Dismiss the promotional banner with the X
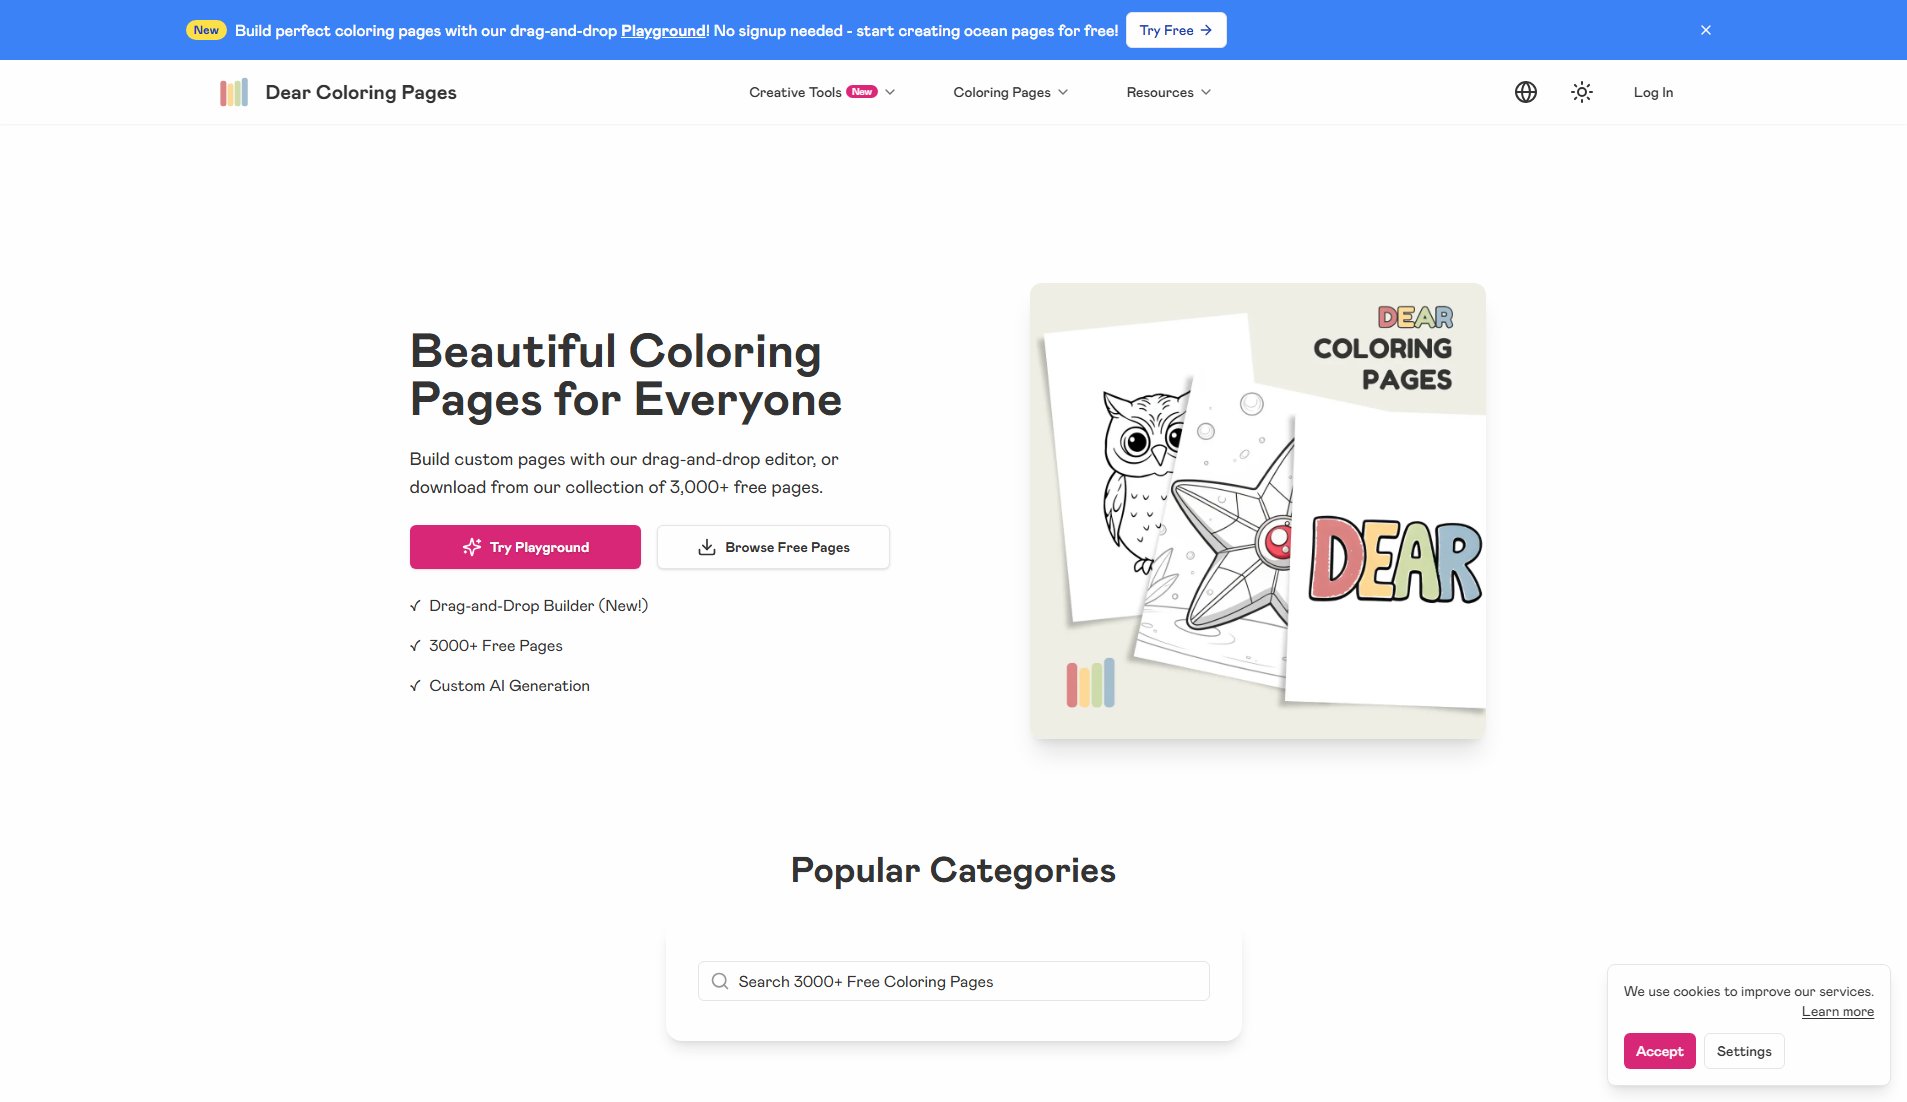This screenshot has width=1907, height=1102. (x=1705, y=29)
